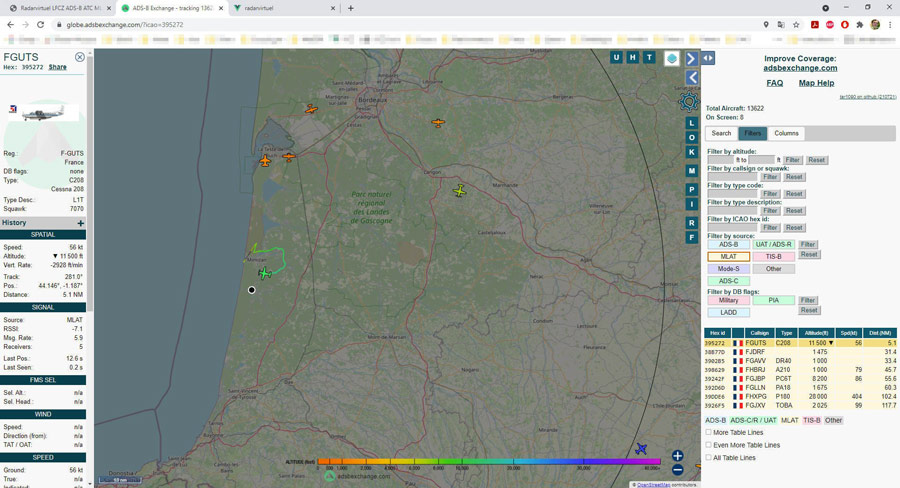Enable More Table Lines checkbox
900x488 pixels.
point(708,432)
